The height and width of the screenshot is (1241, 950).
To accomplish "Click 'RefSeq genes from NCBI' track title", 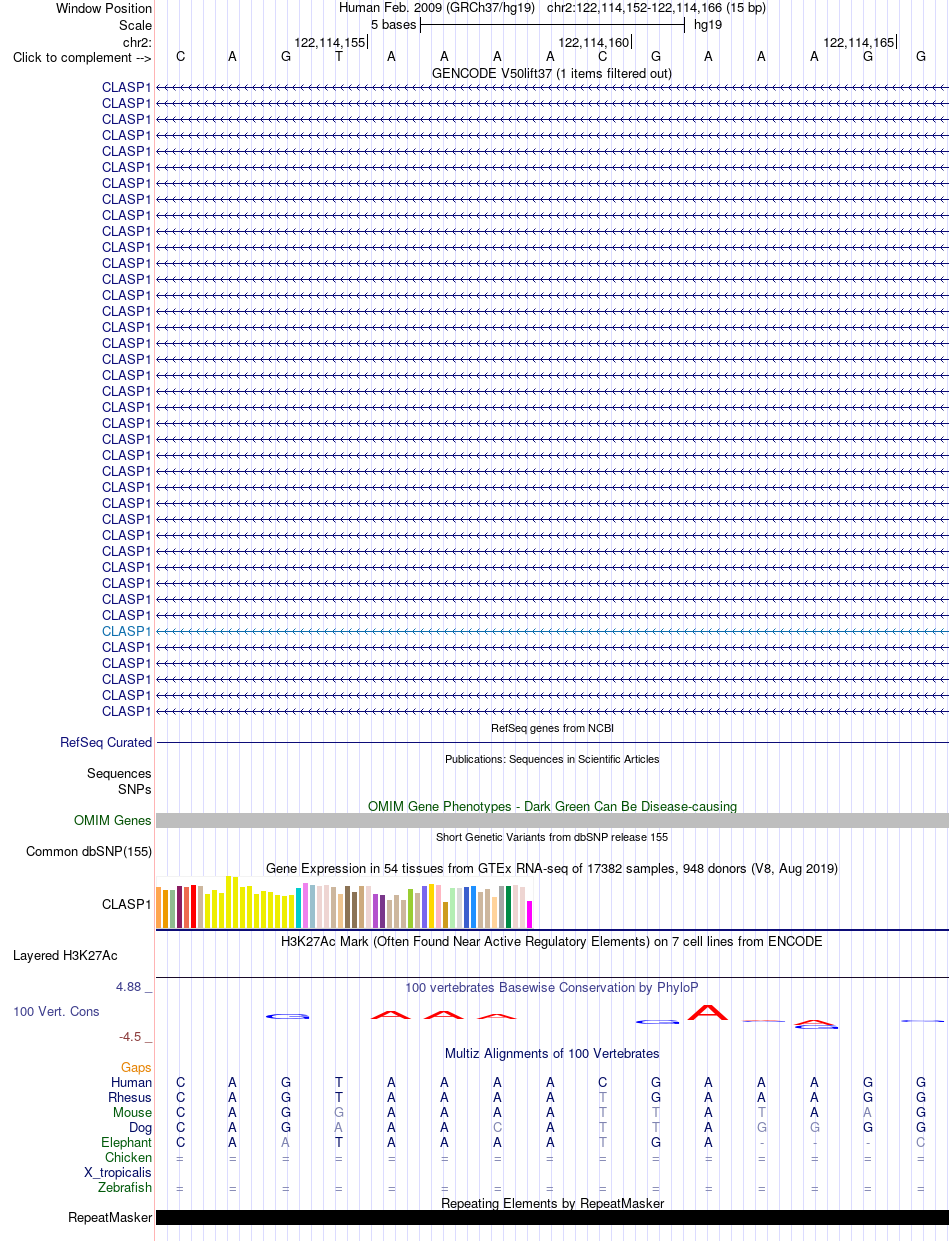I will click(552, 728).
